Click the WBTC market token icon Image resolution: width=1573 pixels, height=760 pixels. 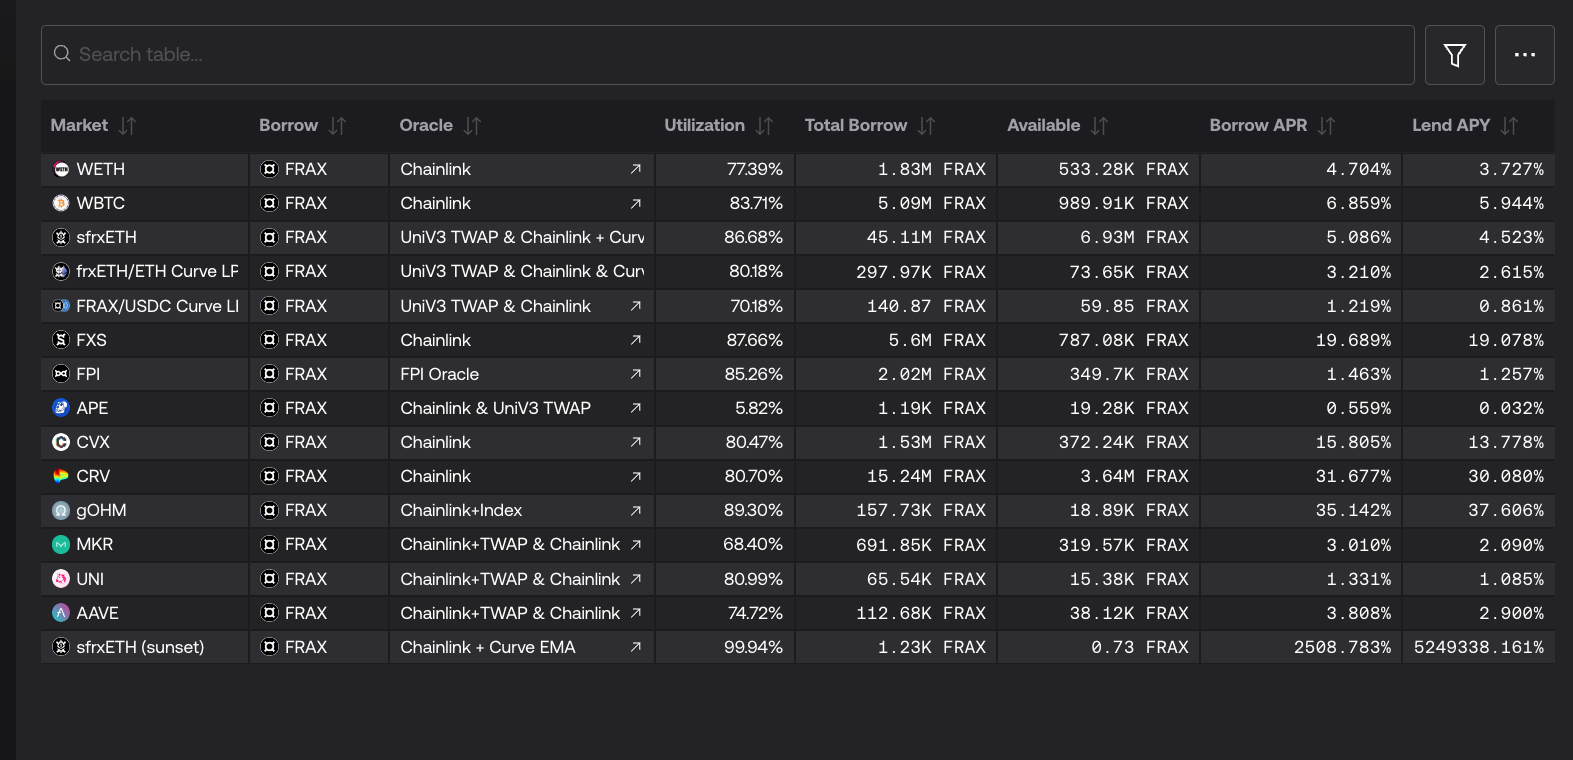[x=61, y=203]
